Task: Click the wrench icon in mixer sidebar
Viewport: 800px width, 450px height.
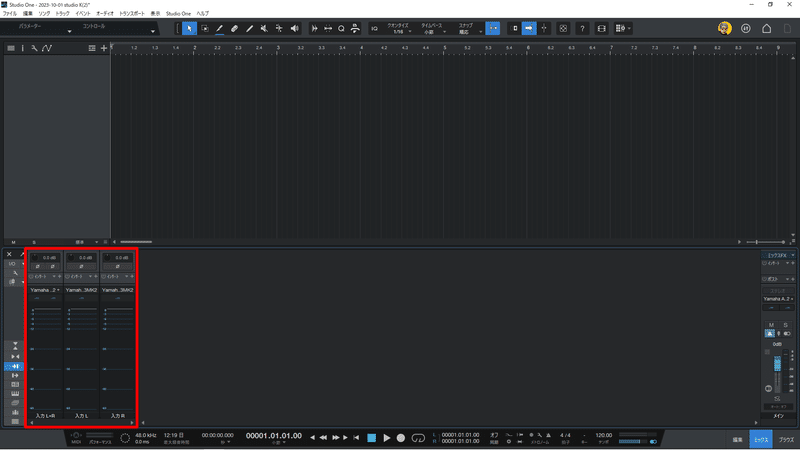Action: [15, 273]
